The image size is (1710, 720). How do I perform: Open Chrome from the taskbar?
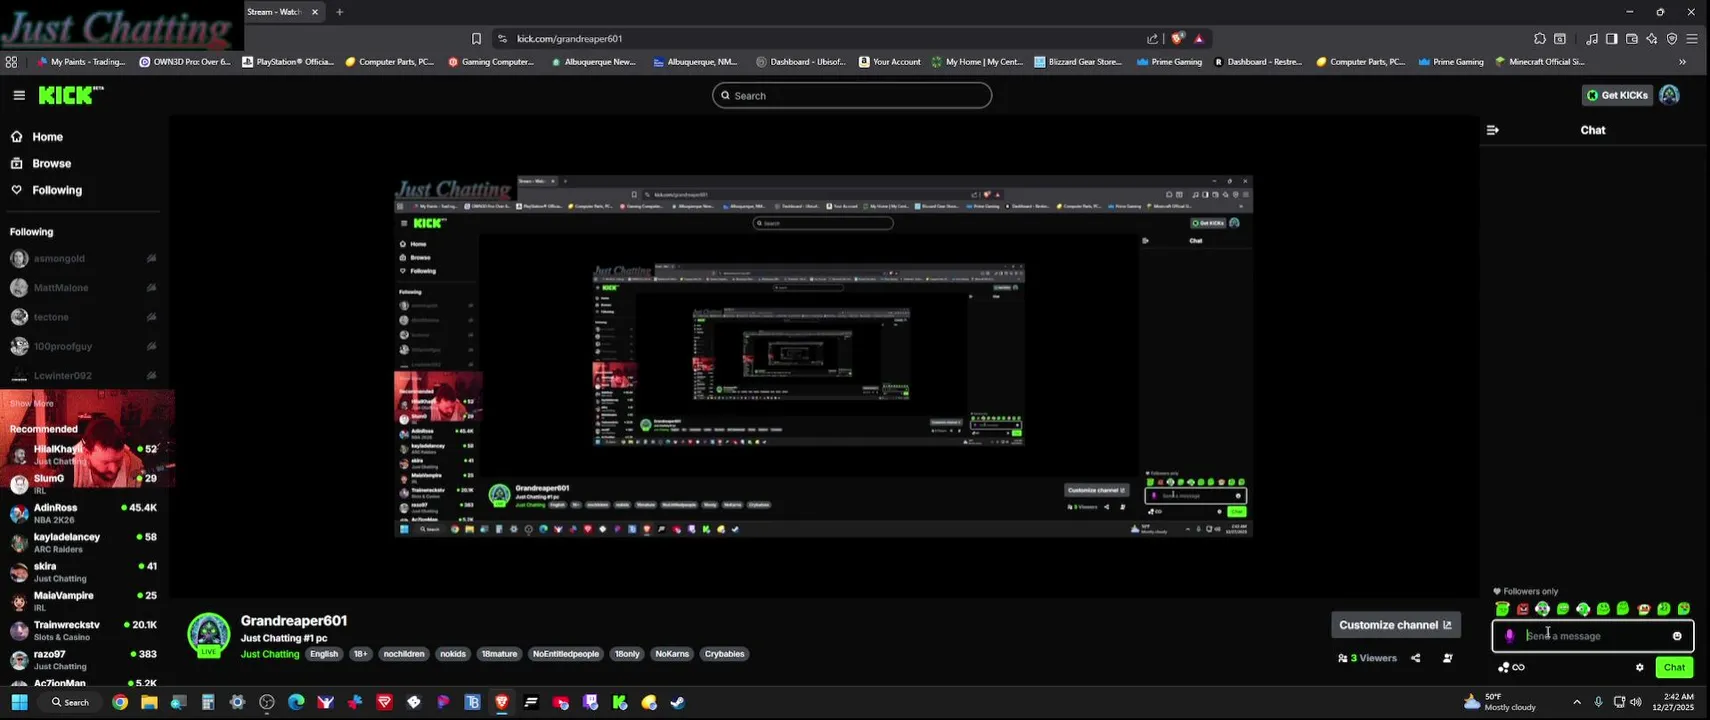coord(120,702)
